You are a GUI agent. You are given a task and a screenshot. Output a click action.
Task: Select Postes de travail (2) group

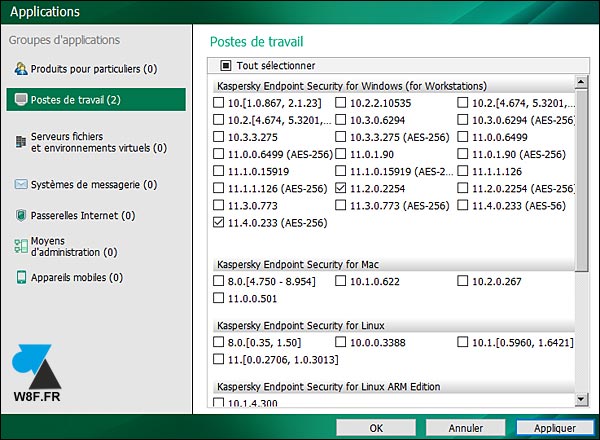(x=96, y=99)
